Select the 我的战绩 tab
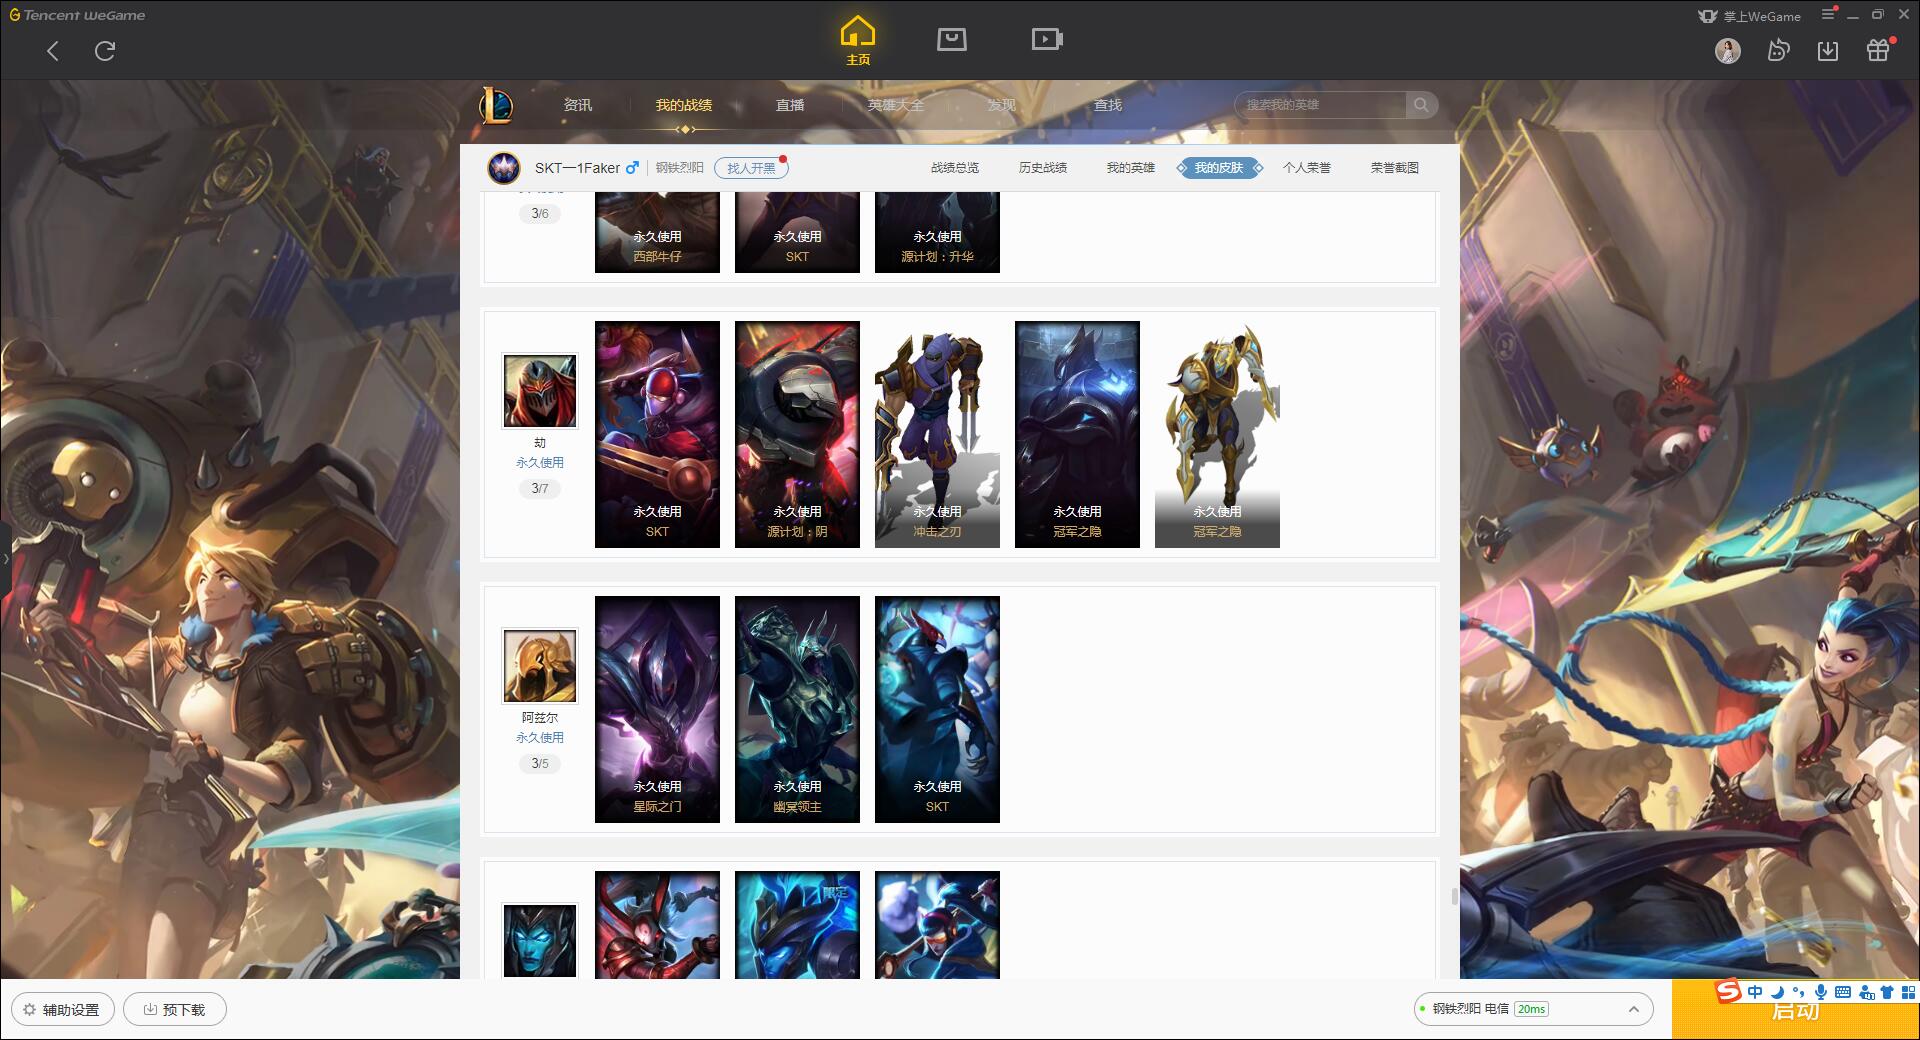Viewport: 1920px width, 1040px height. point(684,105)
